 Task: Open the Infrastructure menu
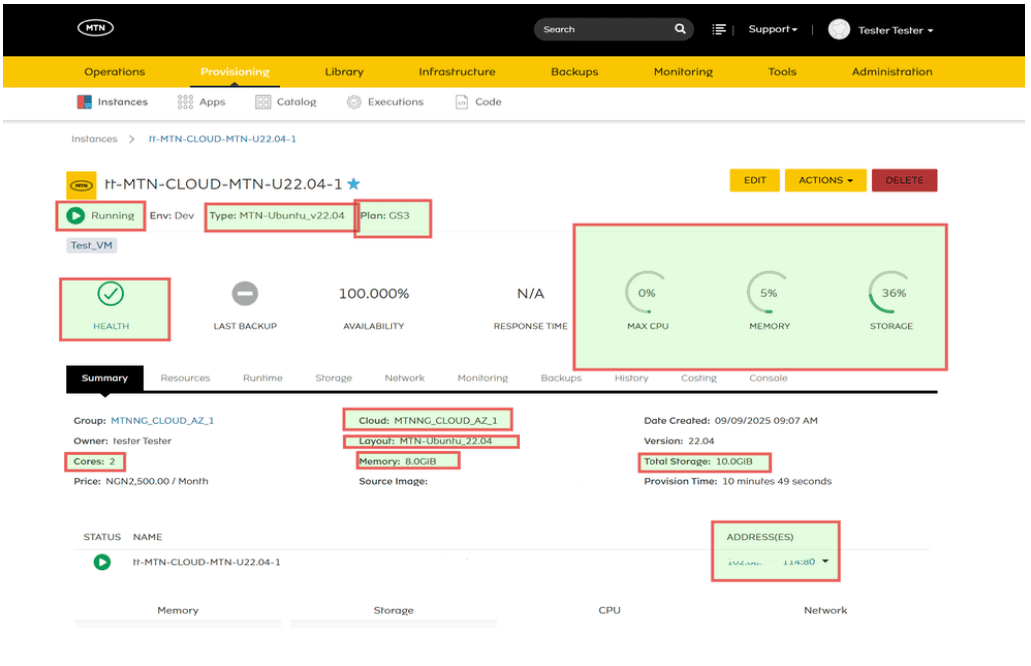click(457, 72)
